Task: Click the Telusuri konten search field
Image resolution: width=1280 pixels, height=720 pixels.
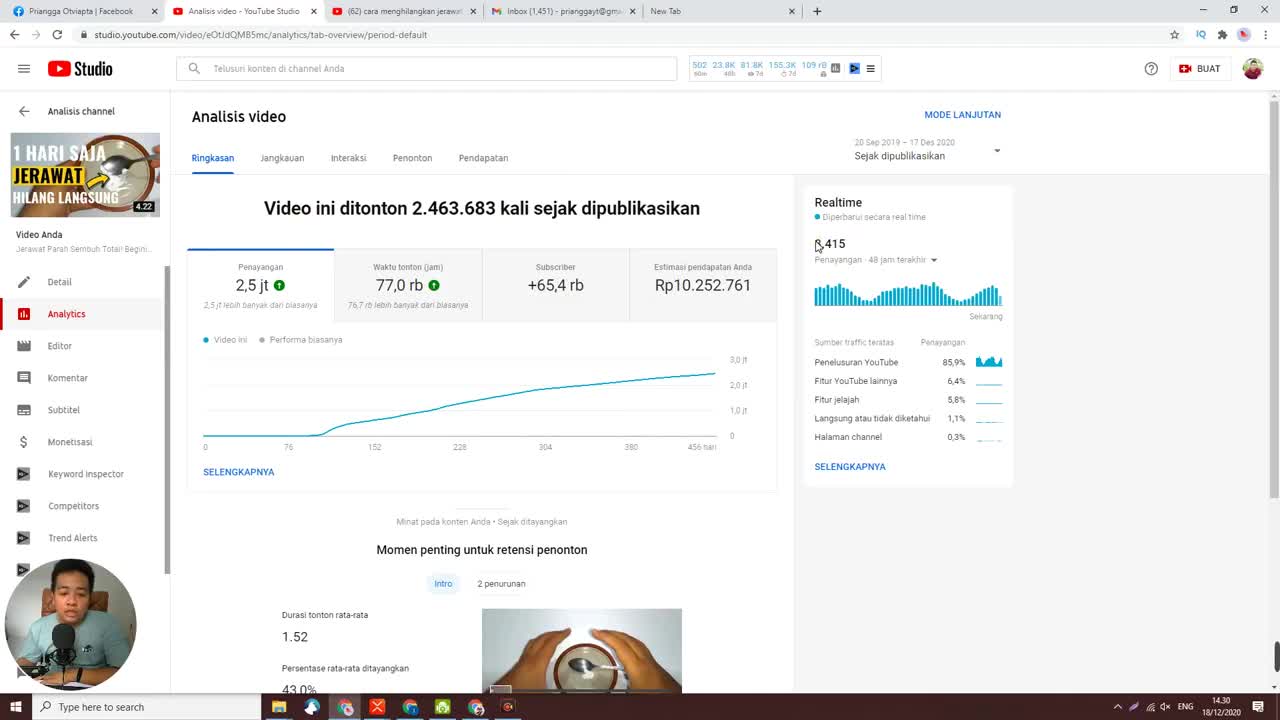Action: 427,69
